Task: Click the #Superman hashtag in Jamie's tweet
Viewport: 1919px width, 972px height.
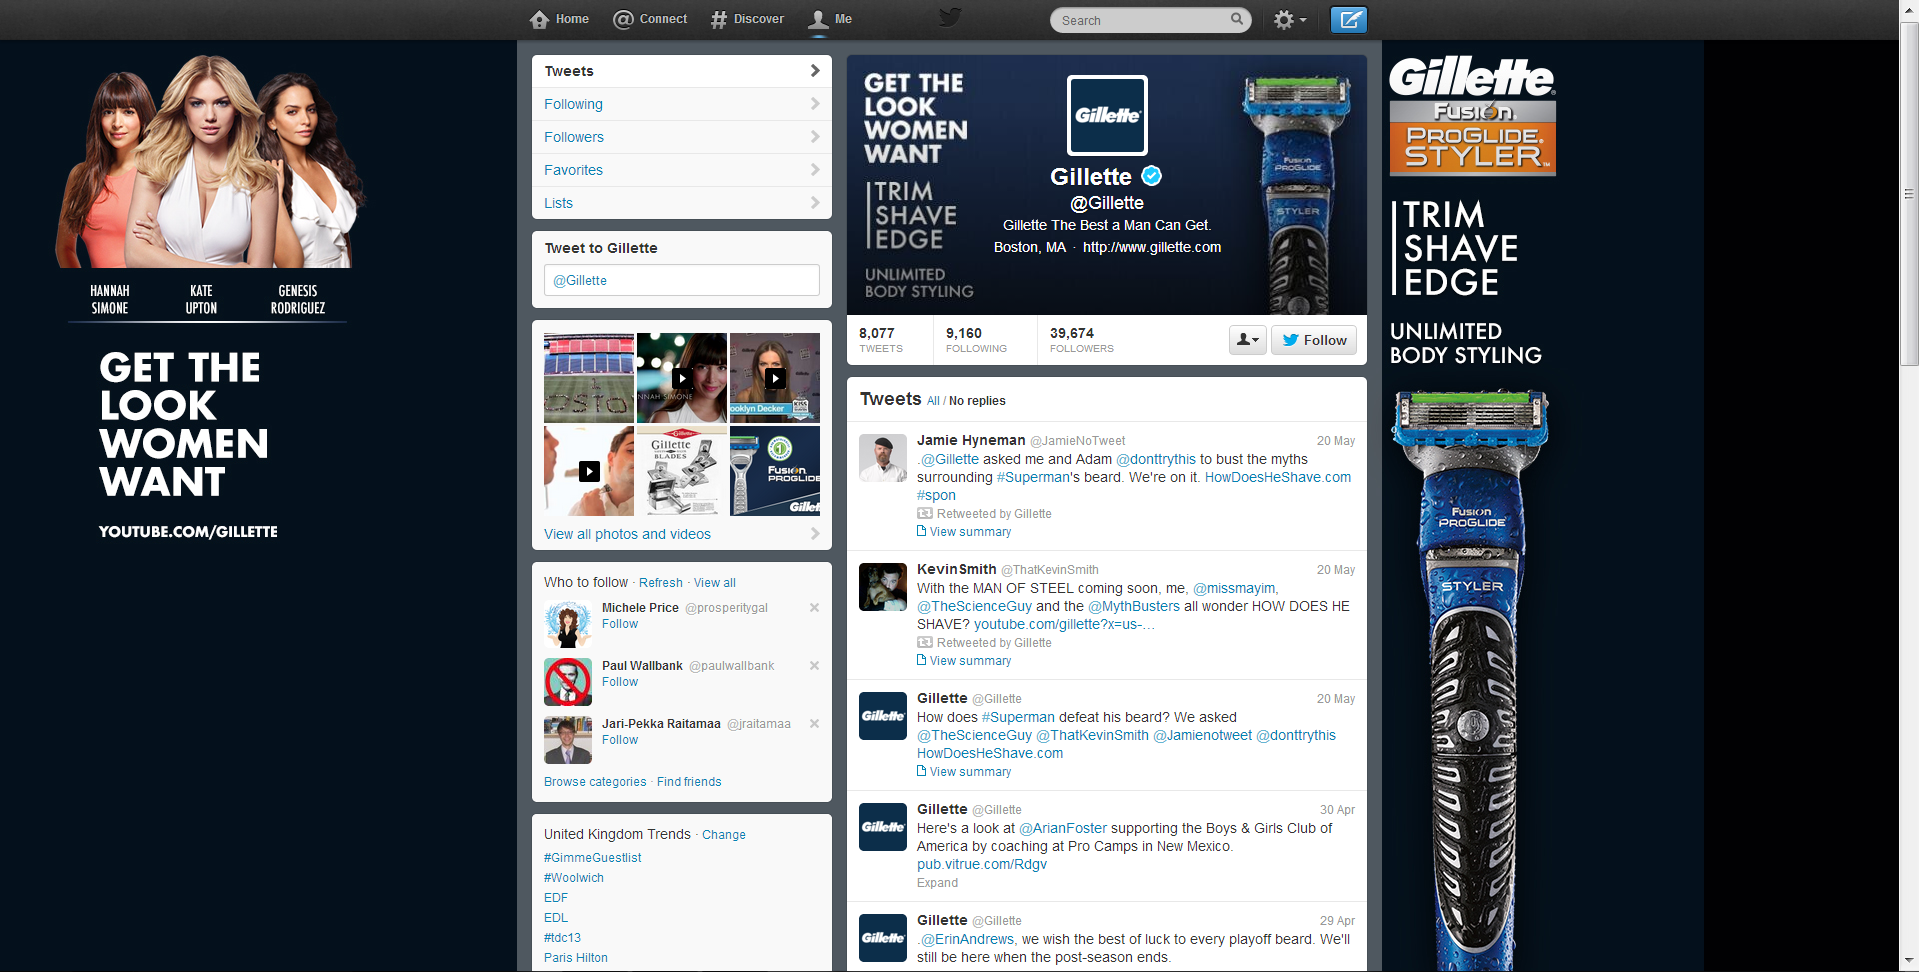Action: point(1033,477)
